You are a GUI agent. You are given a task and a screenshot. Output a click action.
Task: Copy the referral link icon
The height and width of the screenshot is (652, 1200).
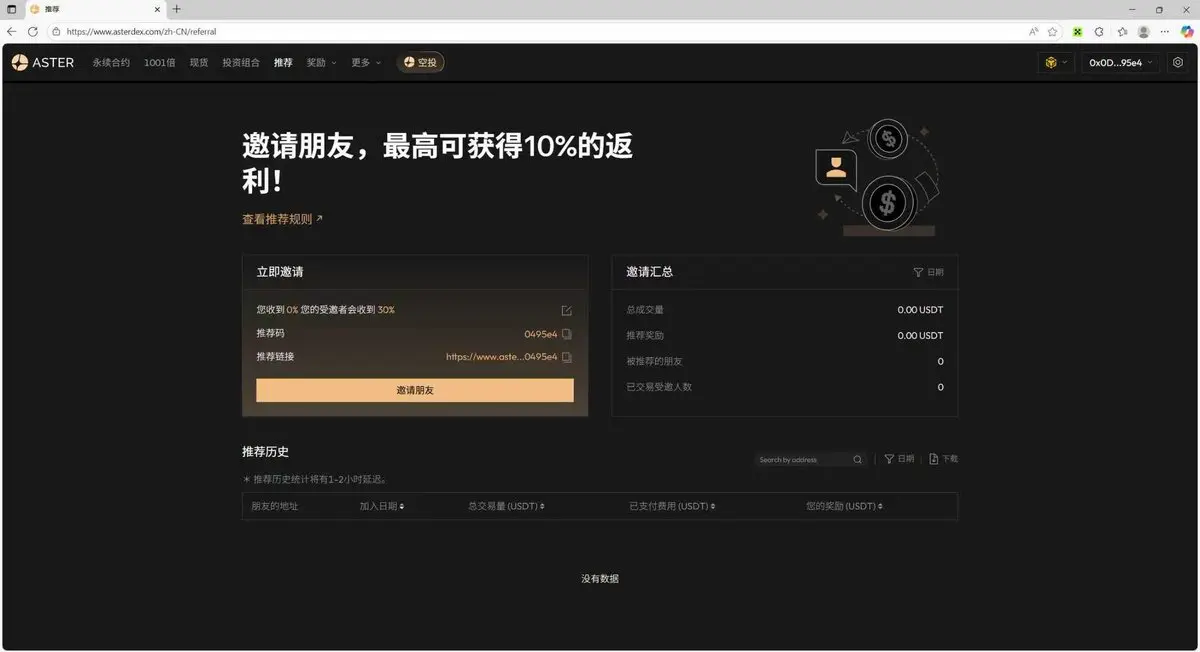coord(567,357)
